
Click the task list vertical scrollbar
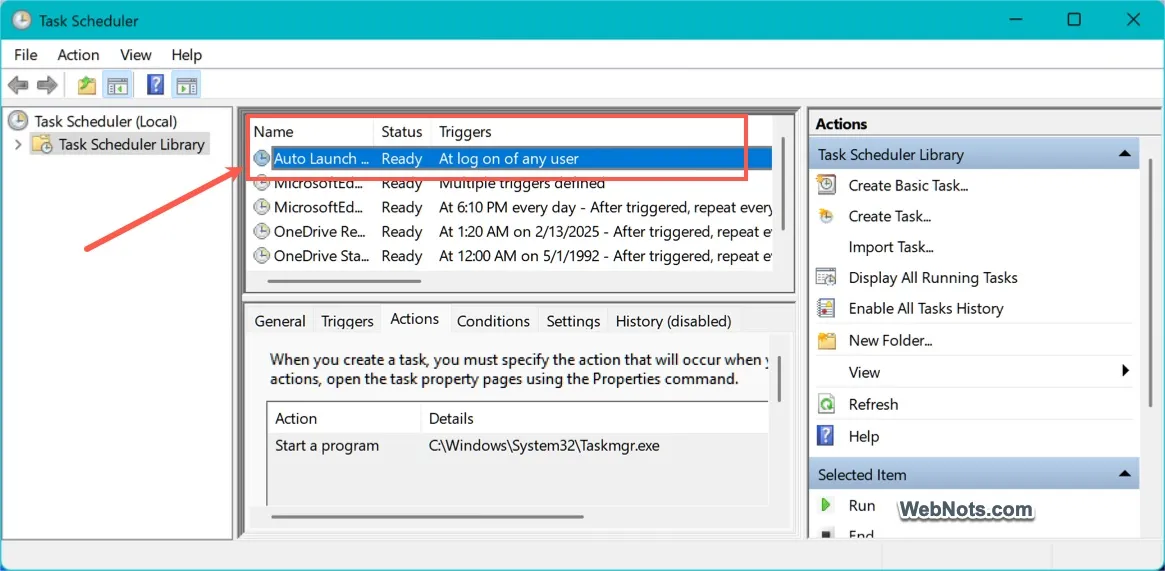tap(782, 183)
